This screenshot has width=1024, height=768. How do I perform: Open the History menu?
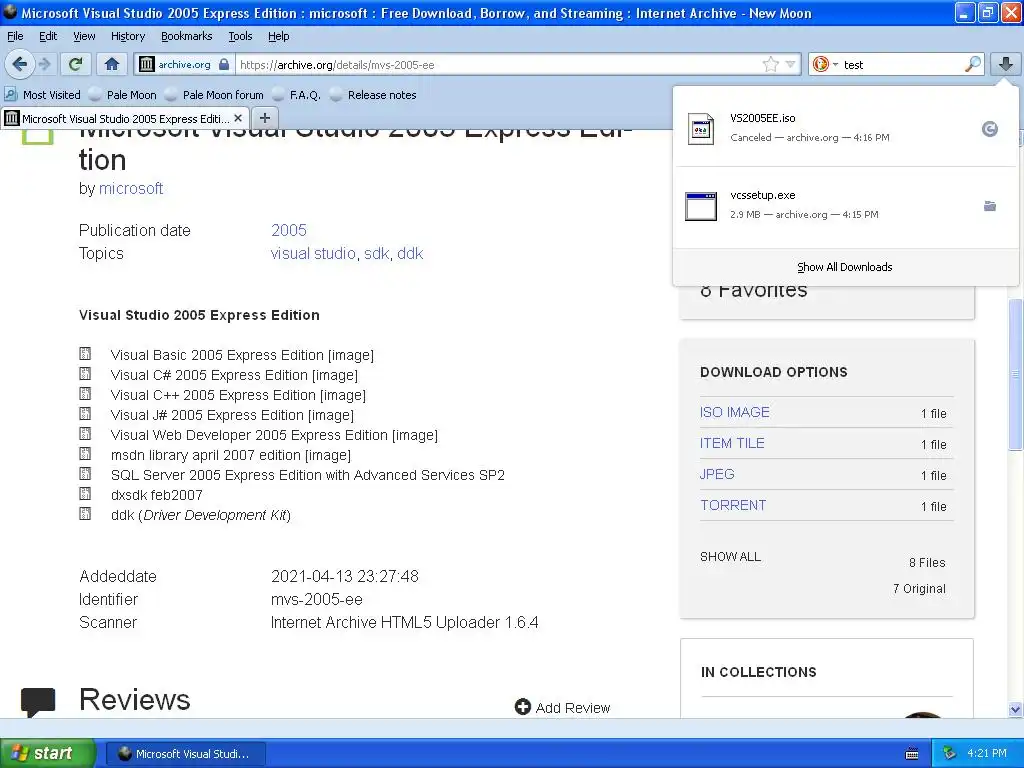point(127,36)
